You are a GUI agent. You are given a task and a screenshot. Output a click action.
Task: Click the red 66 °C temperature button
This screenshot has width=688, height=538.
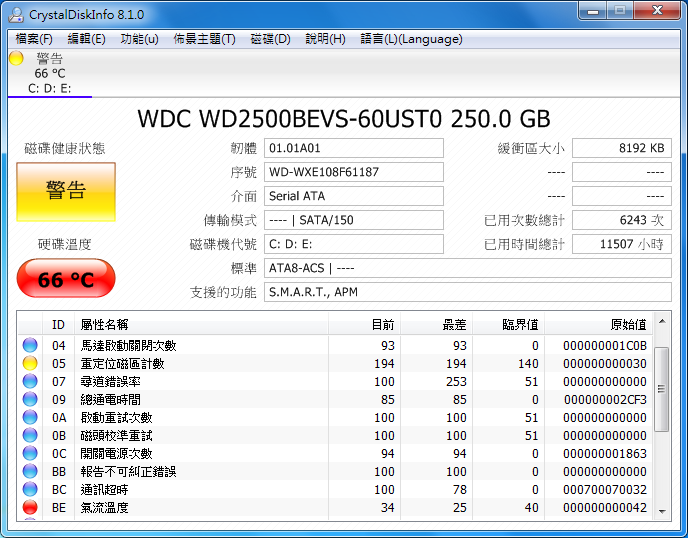pos(66,279)
